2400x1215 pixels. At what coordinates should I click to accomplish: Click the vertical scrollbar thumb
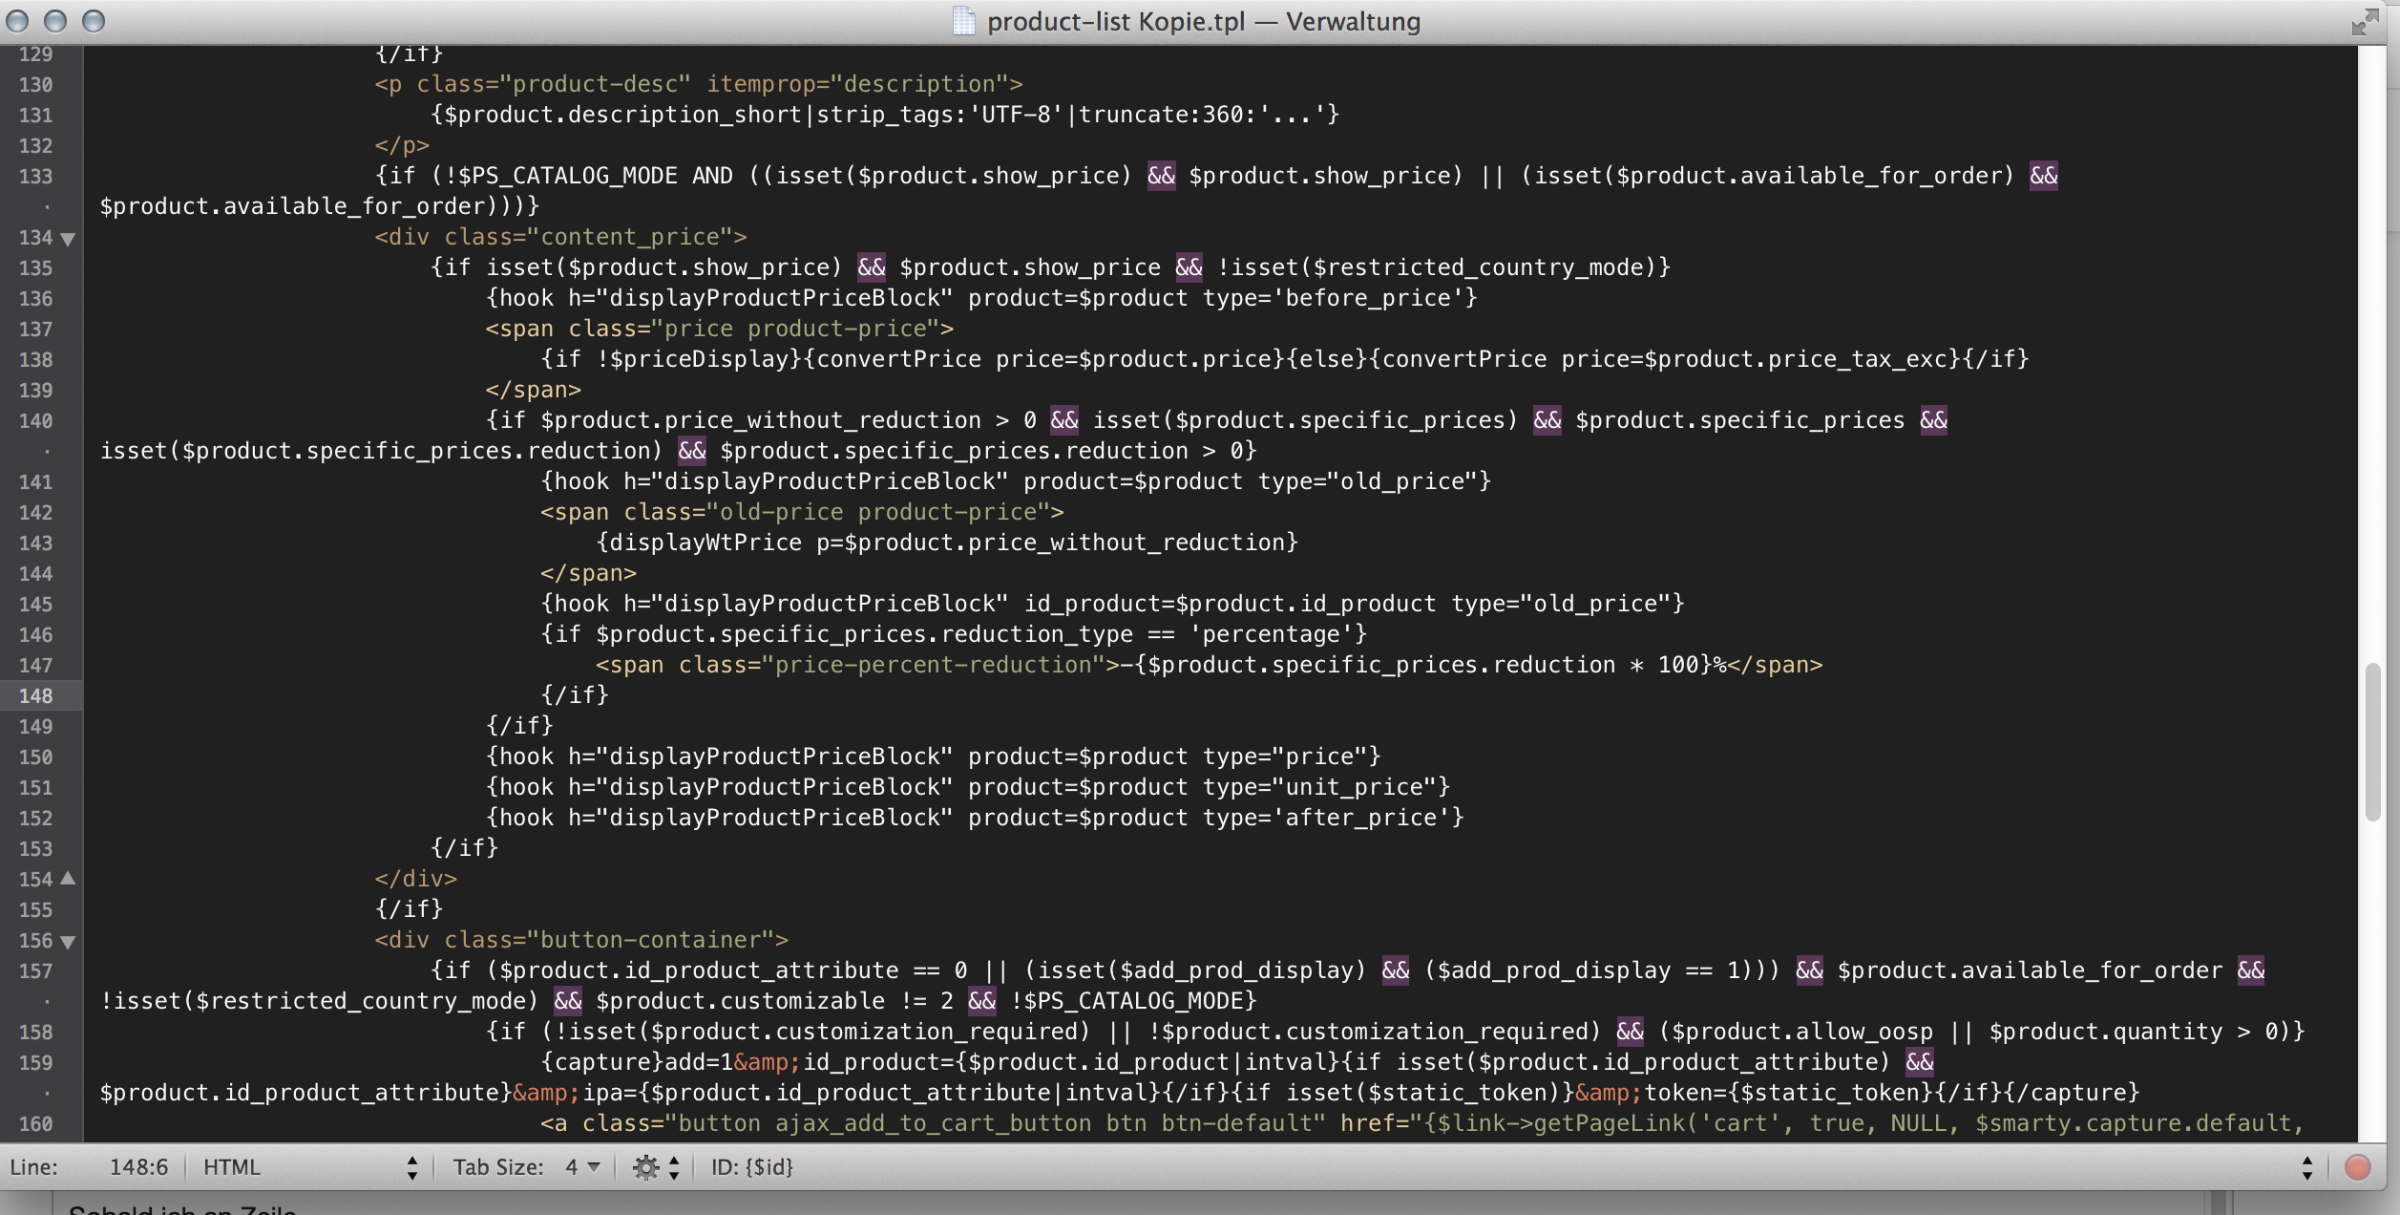(2372, 740)
